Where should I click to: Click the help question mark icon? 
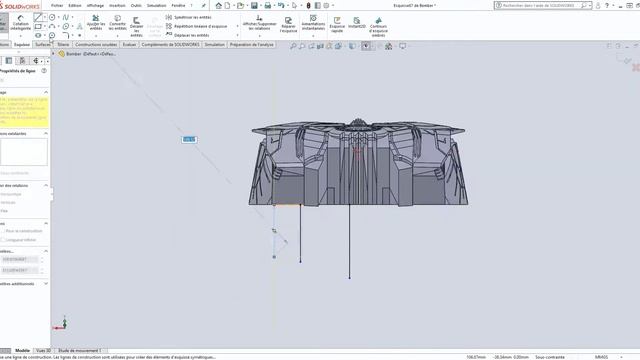607,5
